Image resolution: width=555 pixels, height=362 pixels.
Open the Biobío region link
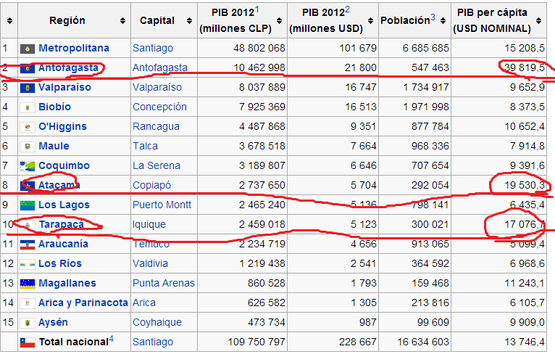55,107
